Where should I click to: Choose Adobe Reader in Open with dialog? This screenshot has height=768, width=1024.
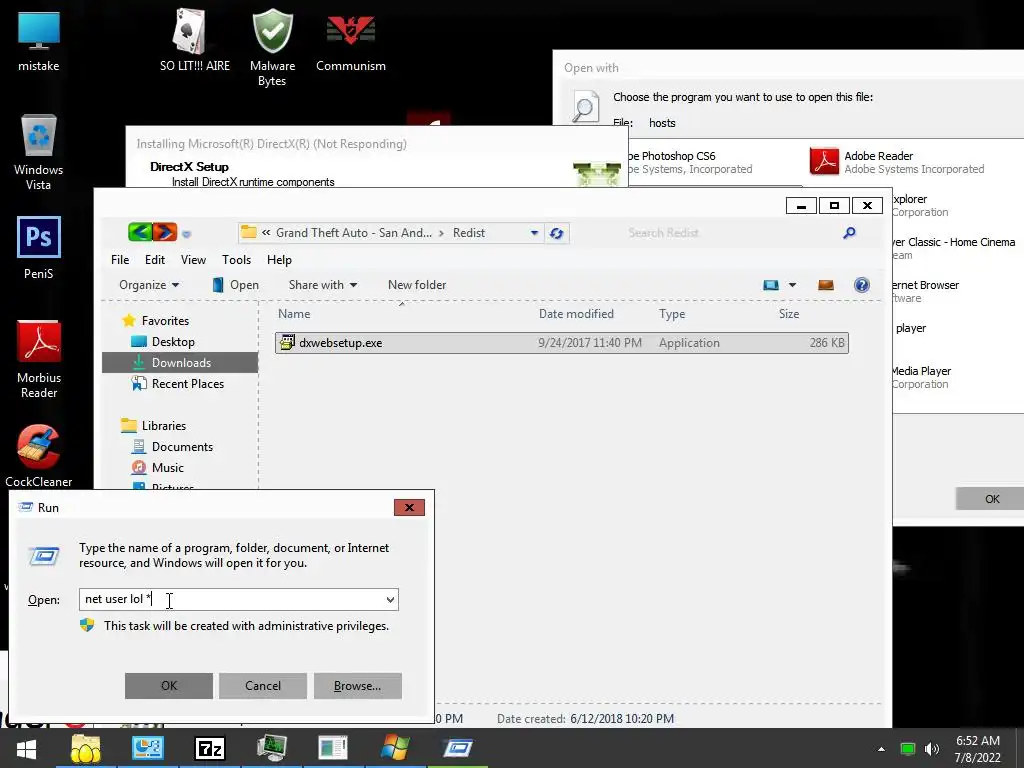pyautogui.click(x=896, y=162)
